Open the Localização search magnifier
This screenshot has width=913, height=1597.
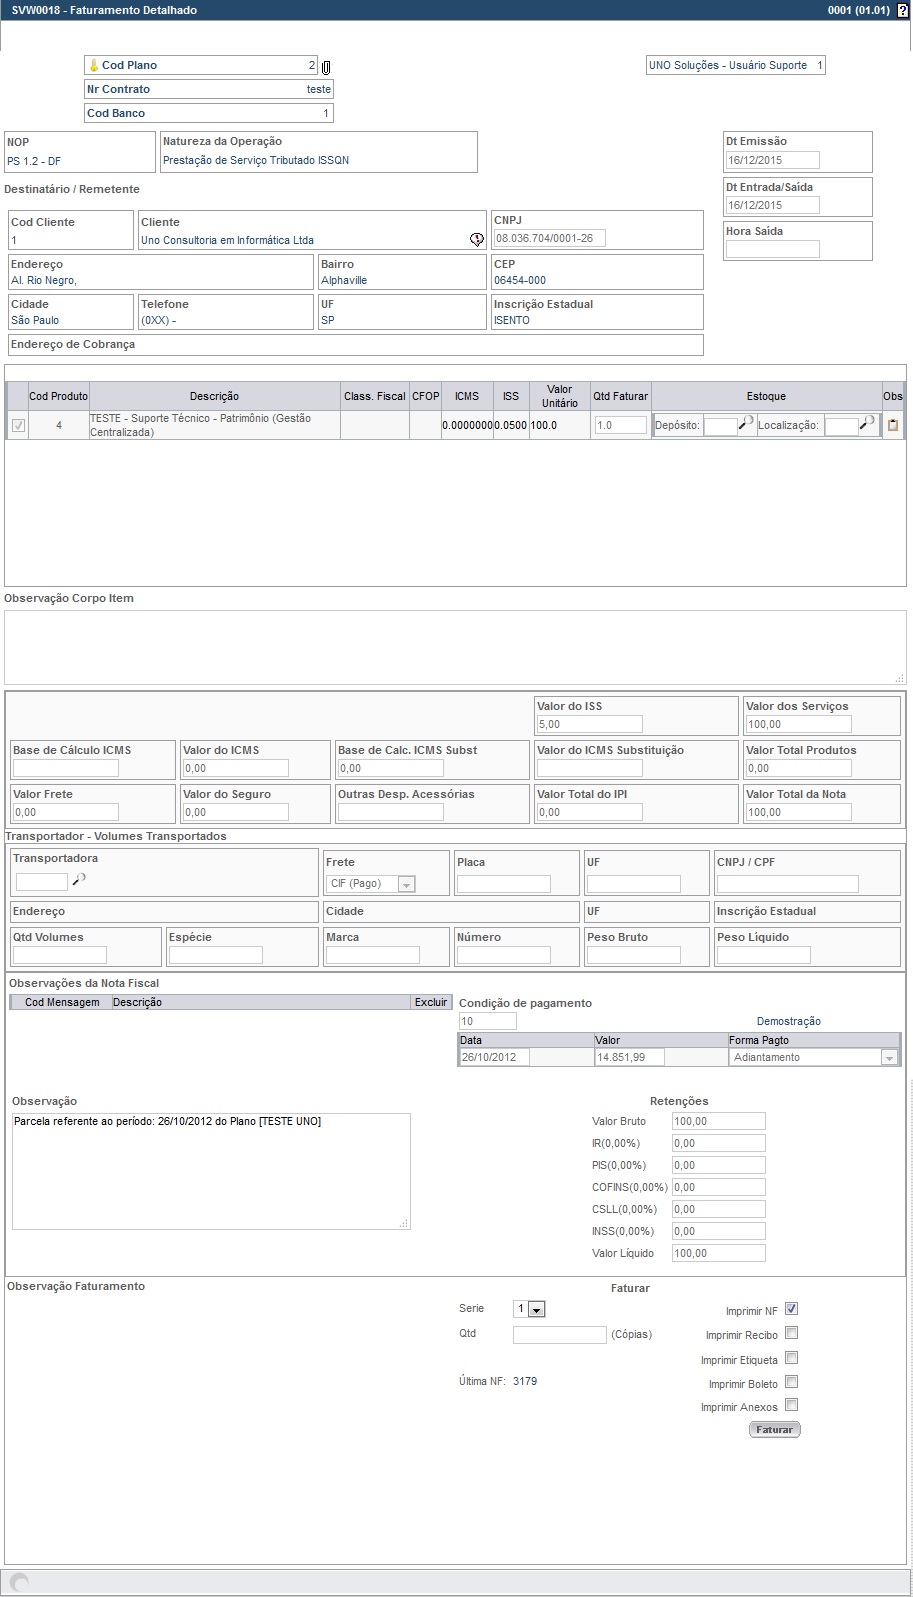pos(868,424)
